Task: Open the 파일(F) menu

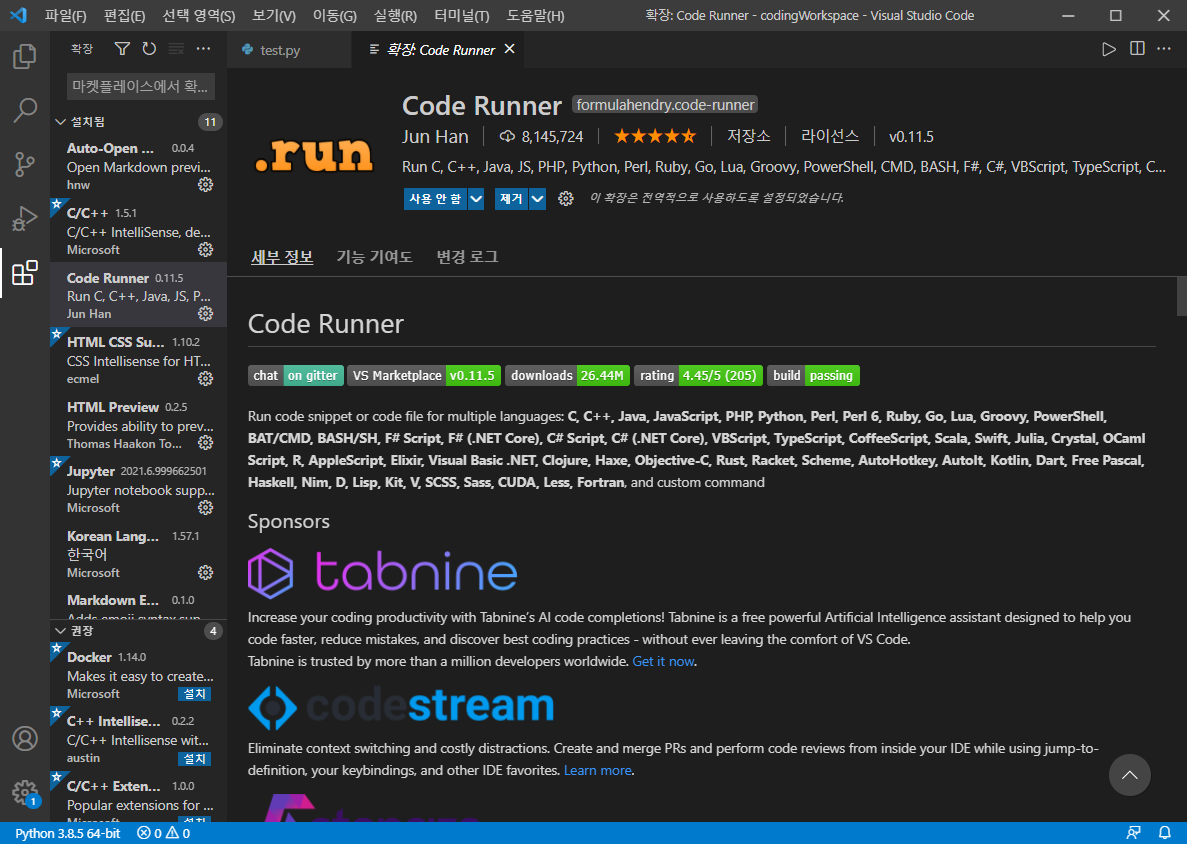Action: pos(66,16)
